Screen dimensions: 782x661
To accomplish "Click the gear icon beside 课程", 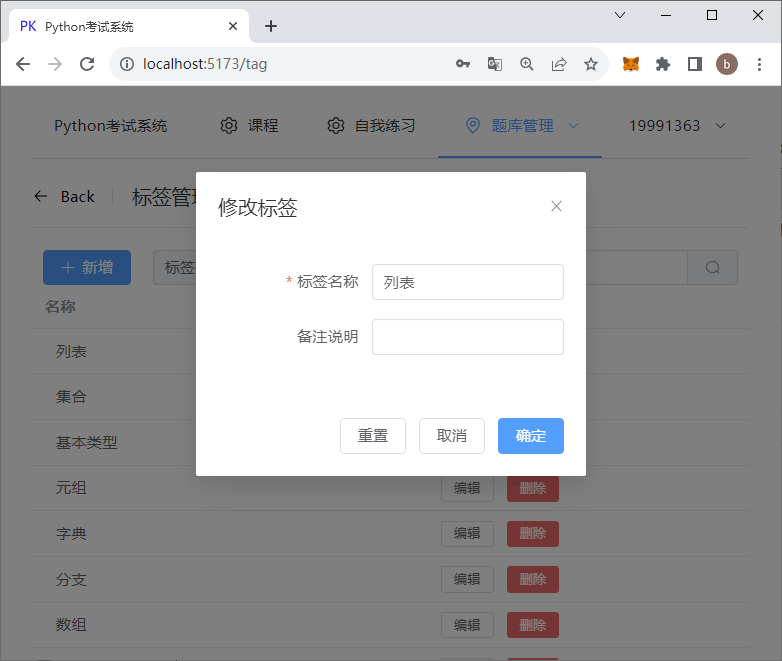I will [x=229, y=126].
